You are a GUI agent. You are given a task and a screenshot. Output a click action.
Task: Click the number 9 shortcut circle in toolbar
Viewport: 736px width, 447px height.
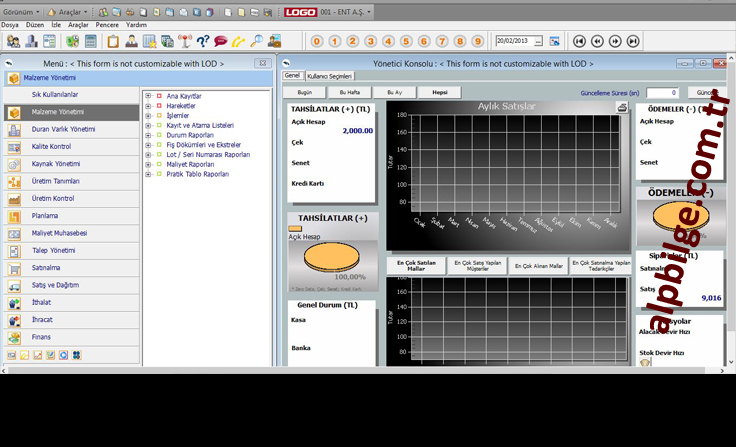pos(479,41)
